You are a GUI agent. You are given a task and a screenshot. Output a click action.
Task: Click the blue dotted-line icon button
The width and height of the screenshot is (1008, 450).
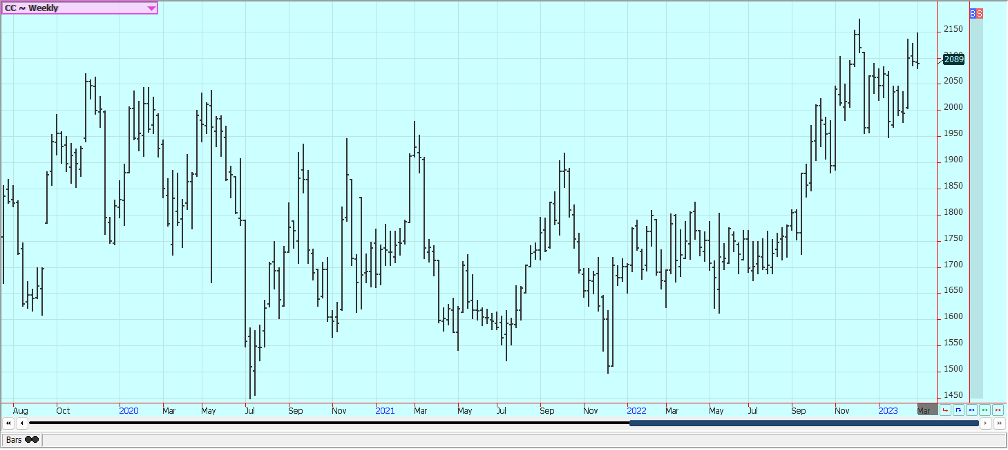click(971, 410)
